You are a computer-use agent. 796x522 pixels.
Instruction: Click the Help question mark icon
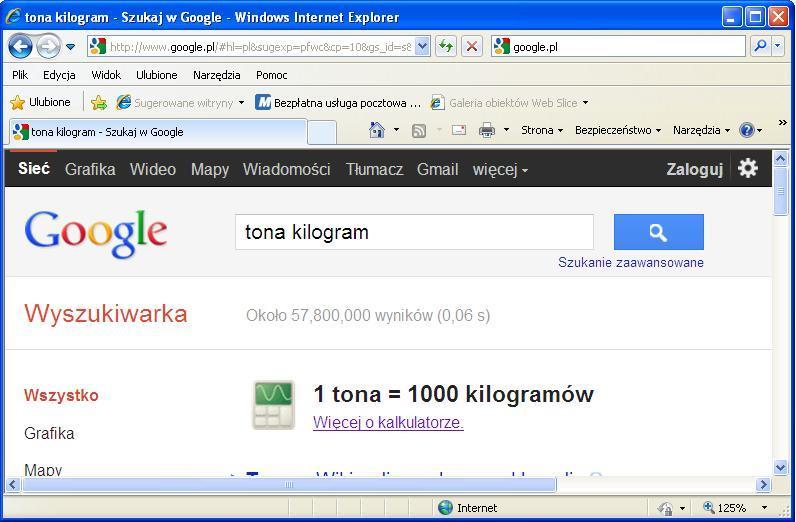[x=747, y=130]
